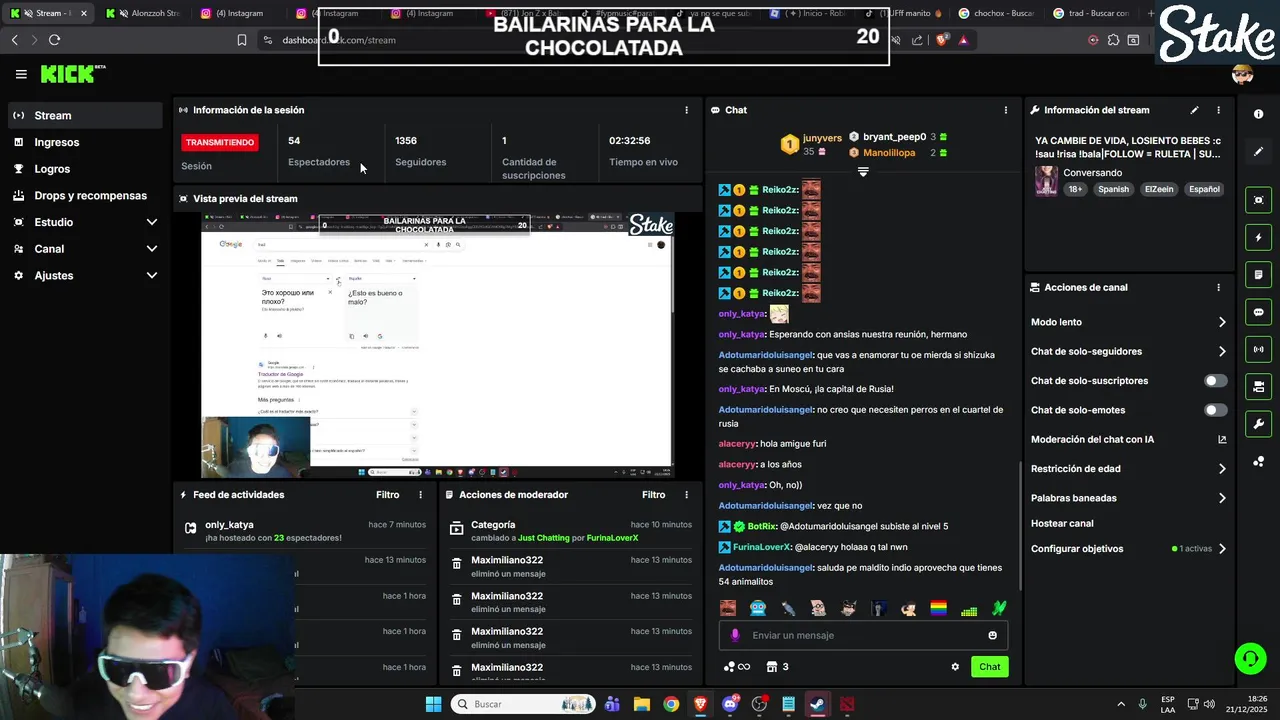Click Hostear canal

[x=1062, y=523]
